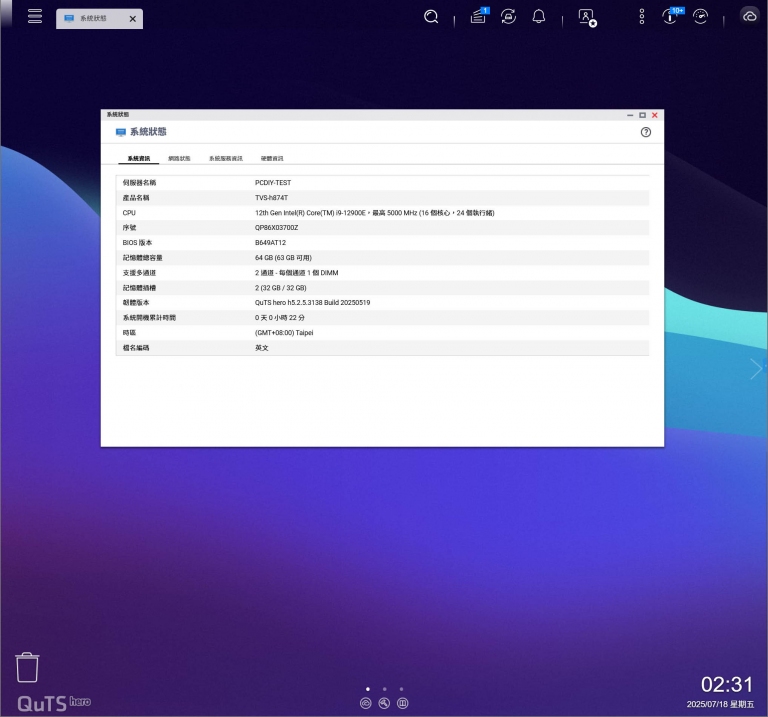
Task: Click the clock showing 02:31
Action: [726, 684]
